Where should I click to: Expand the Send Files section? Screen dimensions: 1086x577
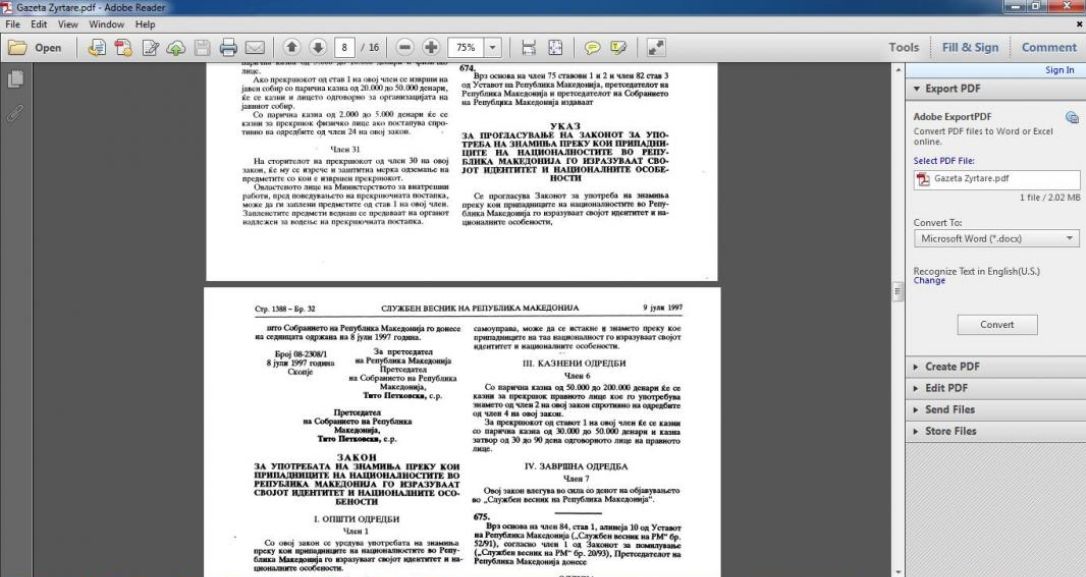(950, 410)
